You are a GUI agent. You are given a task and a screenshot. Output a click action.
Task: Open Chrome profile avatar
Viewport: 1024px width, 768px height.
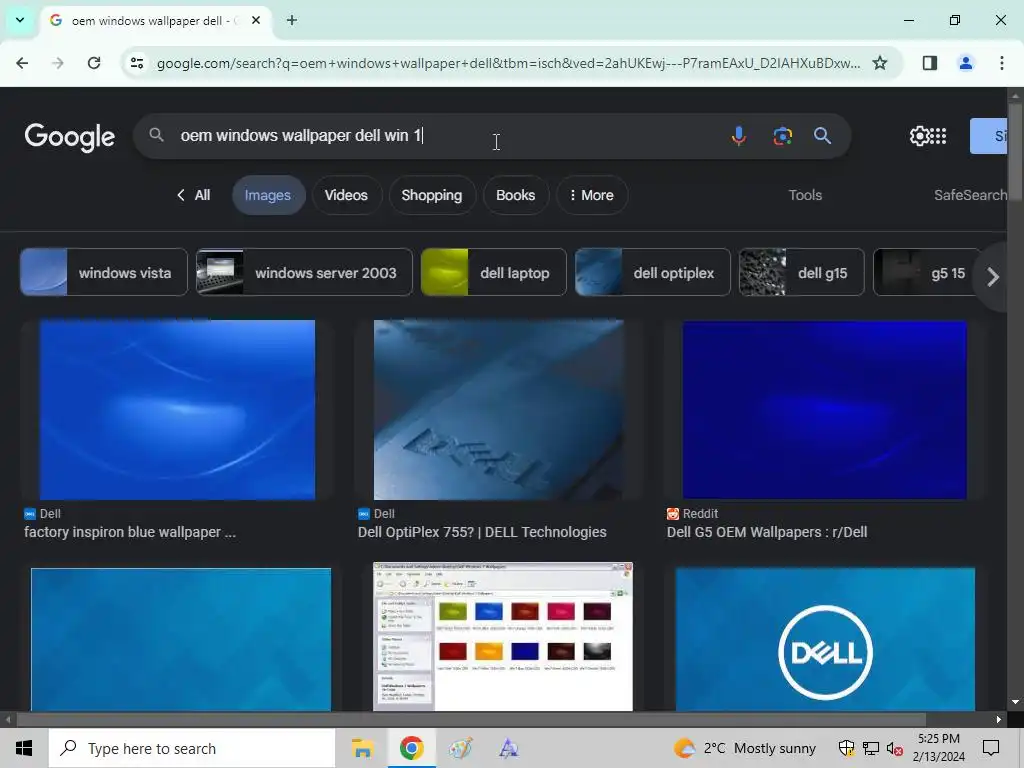[965, 63]
